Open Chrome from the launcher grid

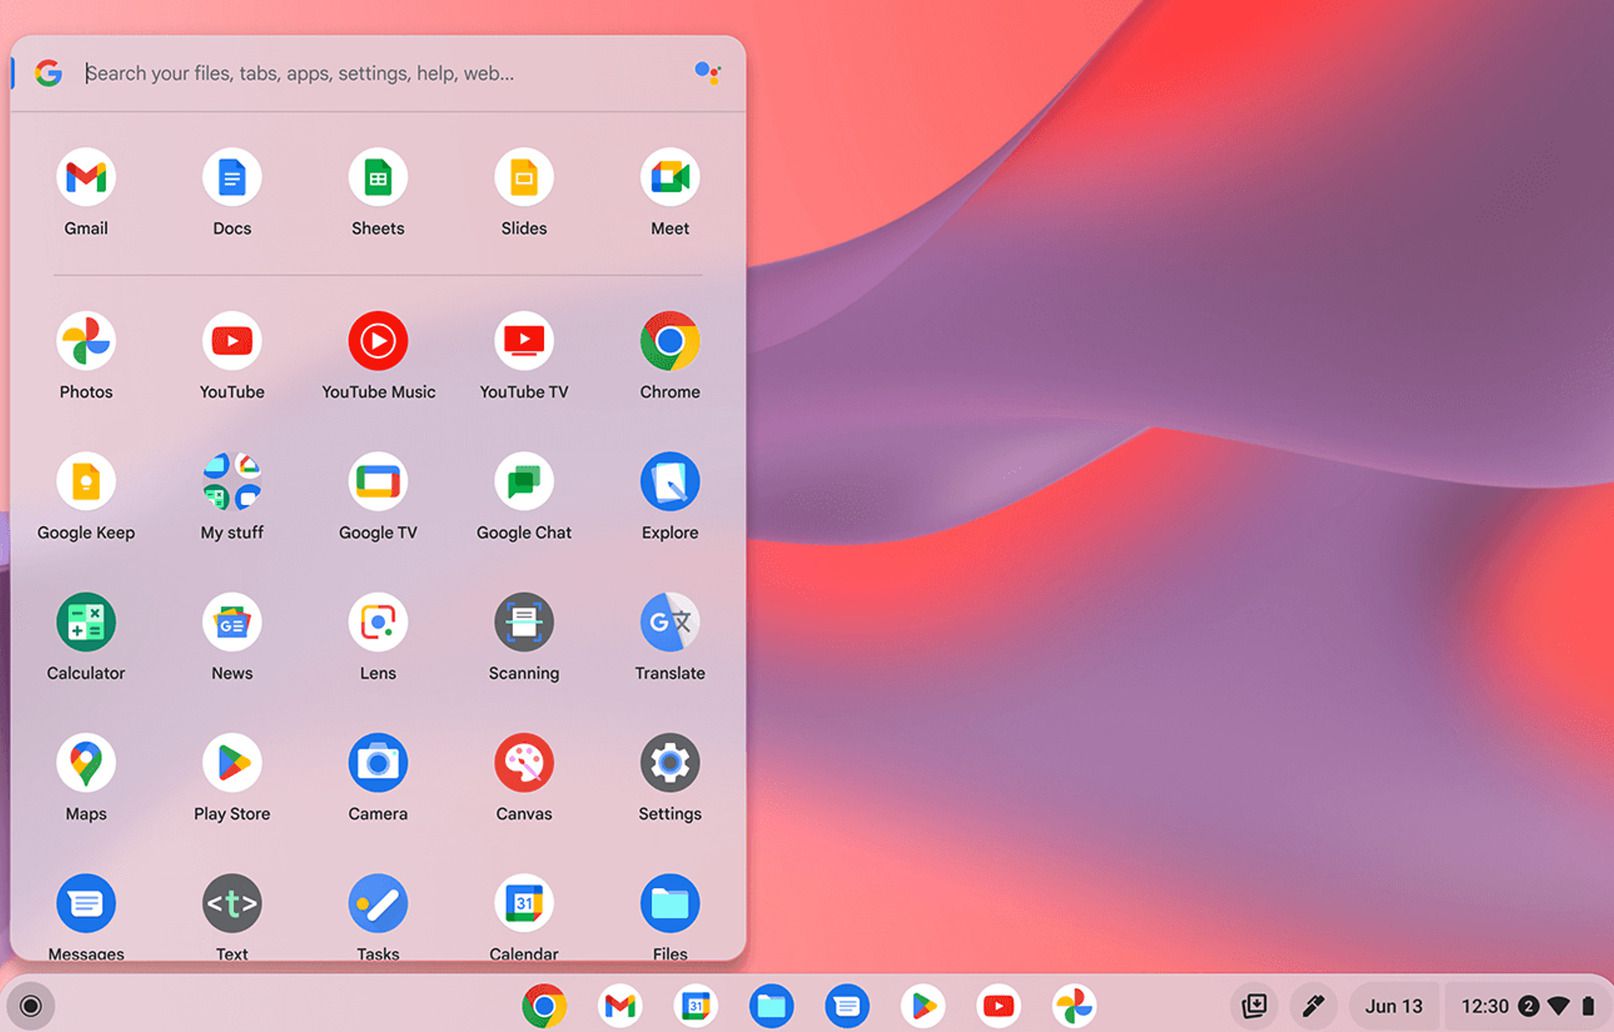[670, 341]
